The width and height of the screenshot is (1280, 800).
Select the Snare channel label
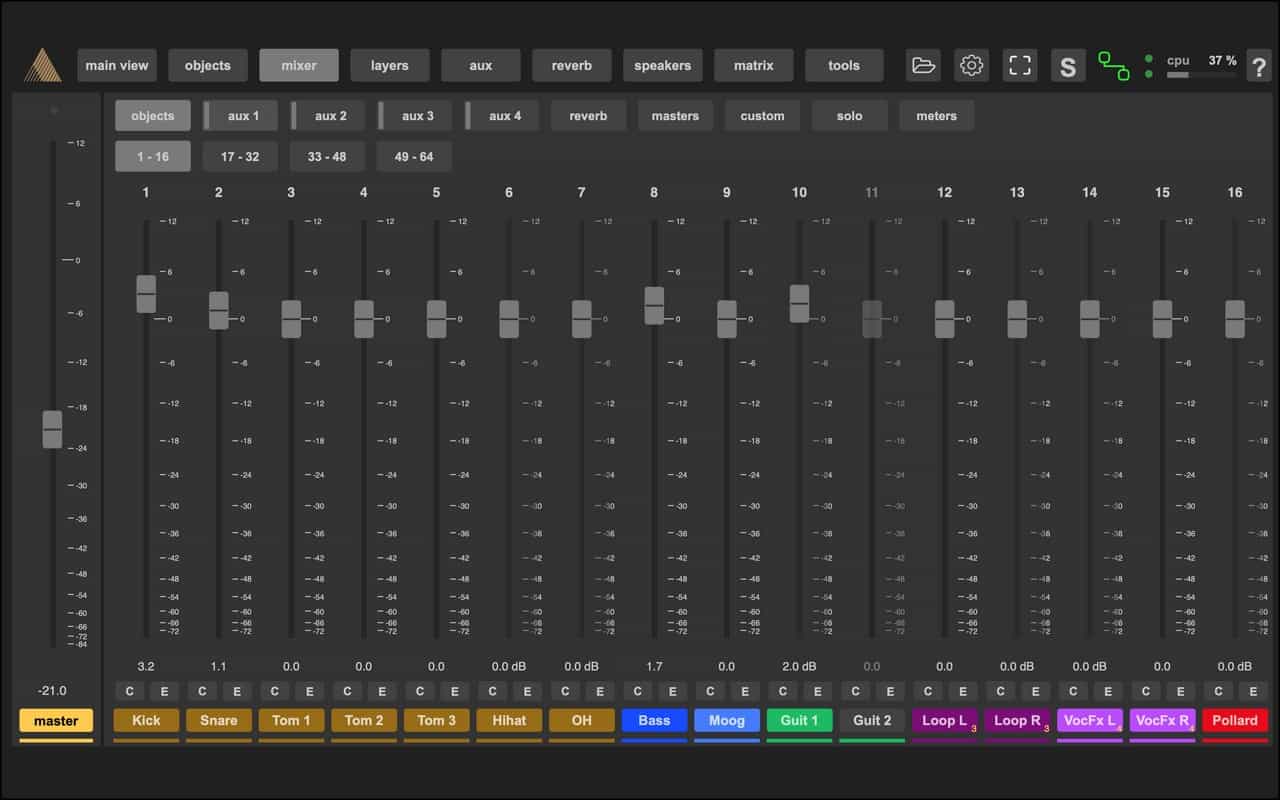[x=218, y=720]
